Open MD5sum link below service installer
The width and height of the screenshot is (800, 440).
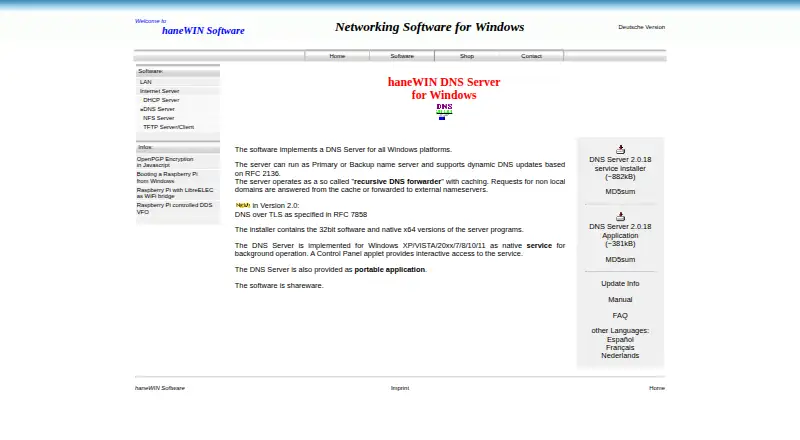pyautogui.click(x=620, y=191)
